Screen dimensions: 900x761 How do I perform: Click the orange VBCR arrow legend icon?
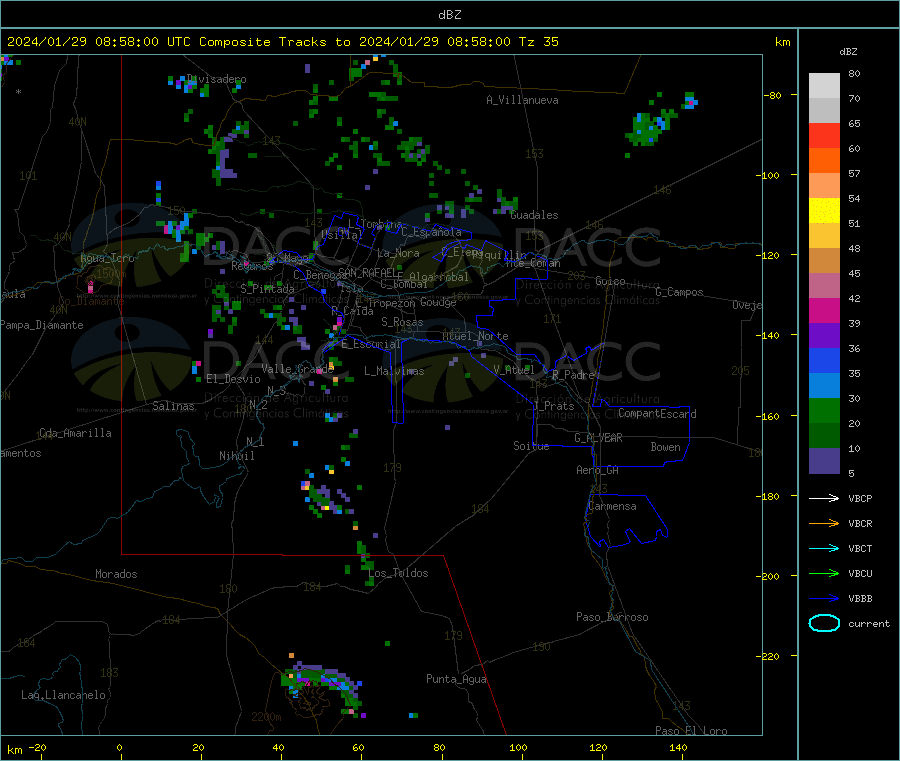(x=824, y=523)
